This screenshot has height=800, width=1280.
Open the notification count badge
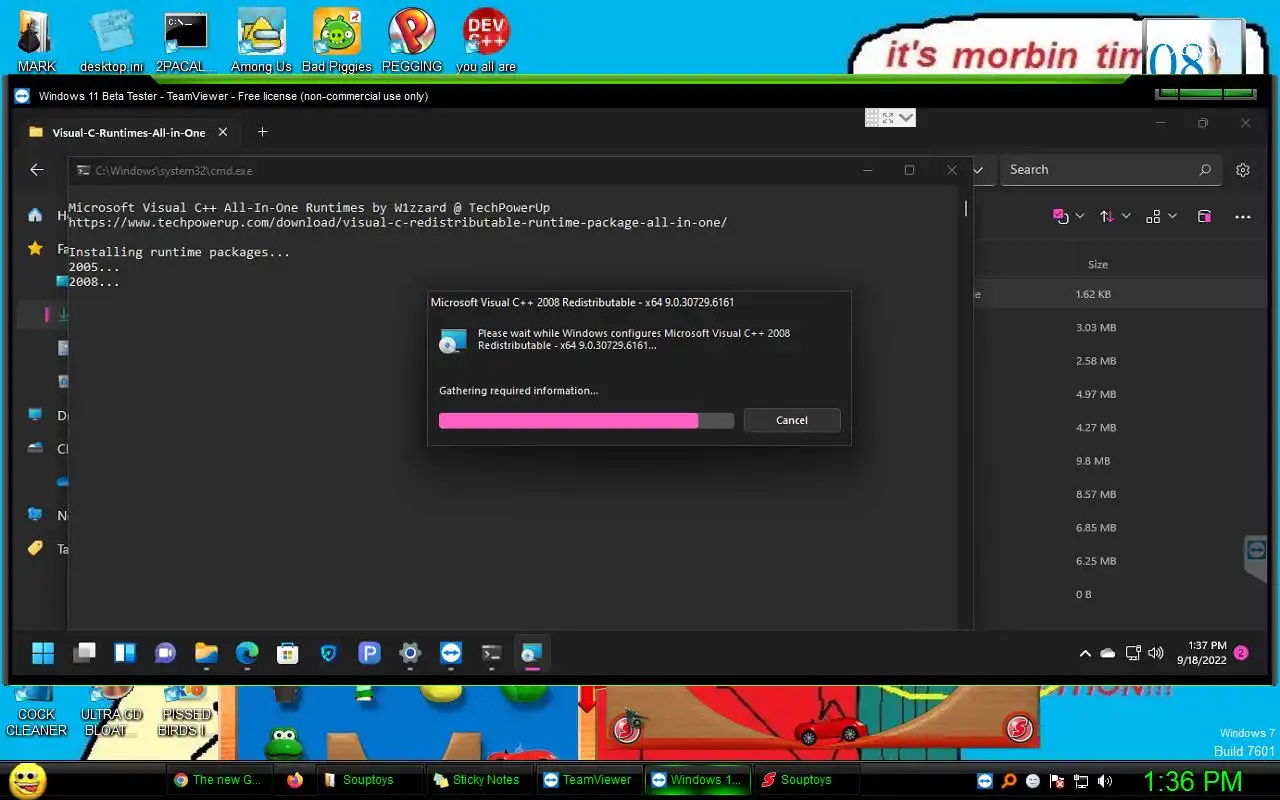point(1241,653)
